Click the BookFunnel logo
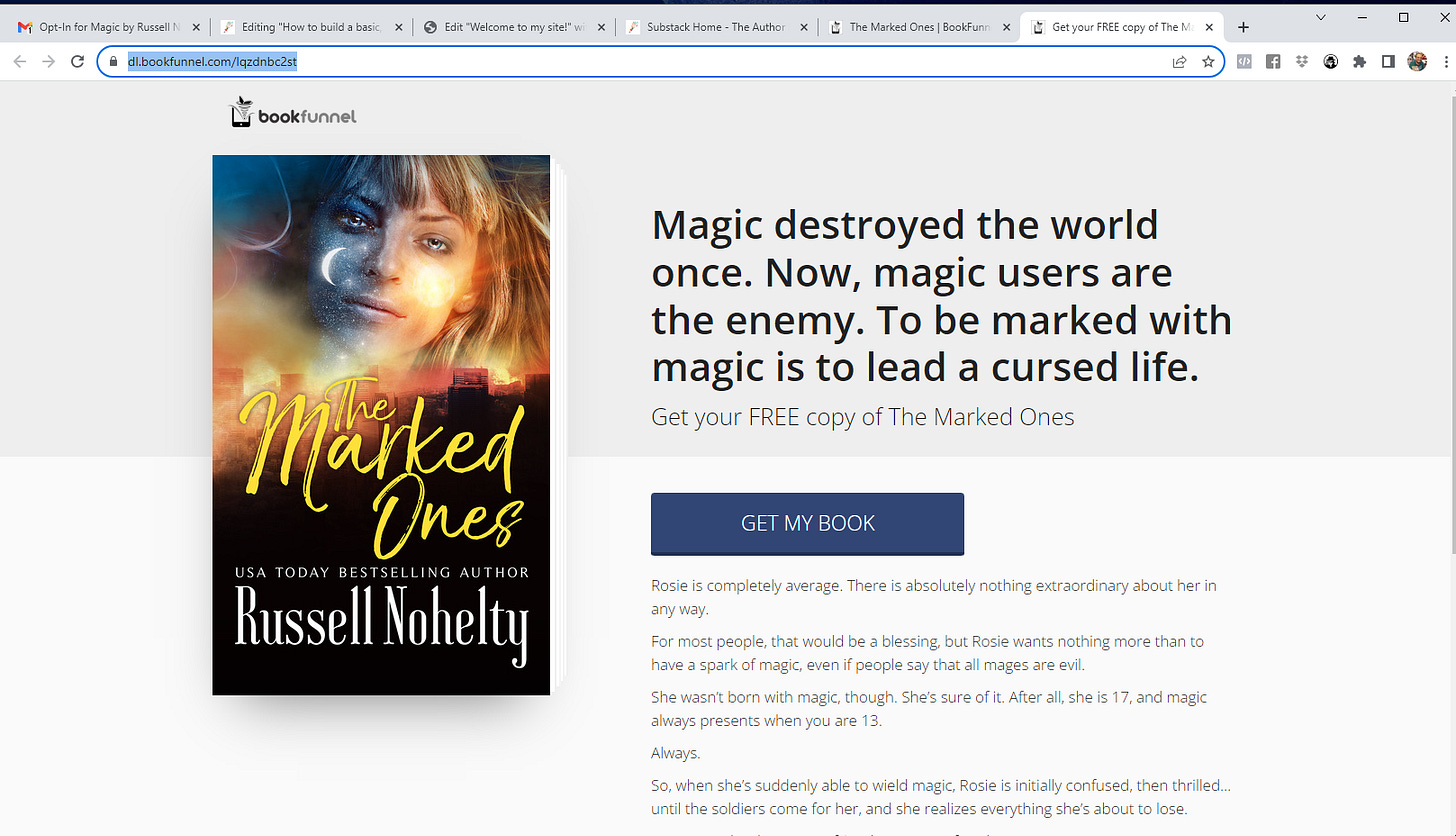The image size is (1456, 836). click(x=293, y=113)
